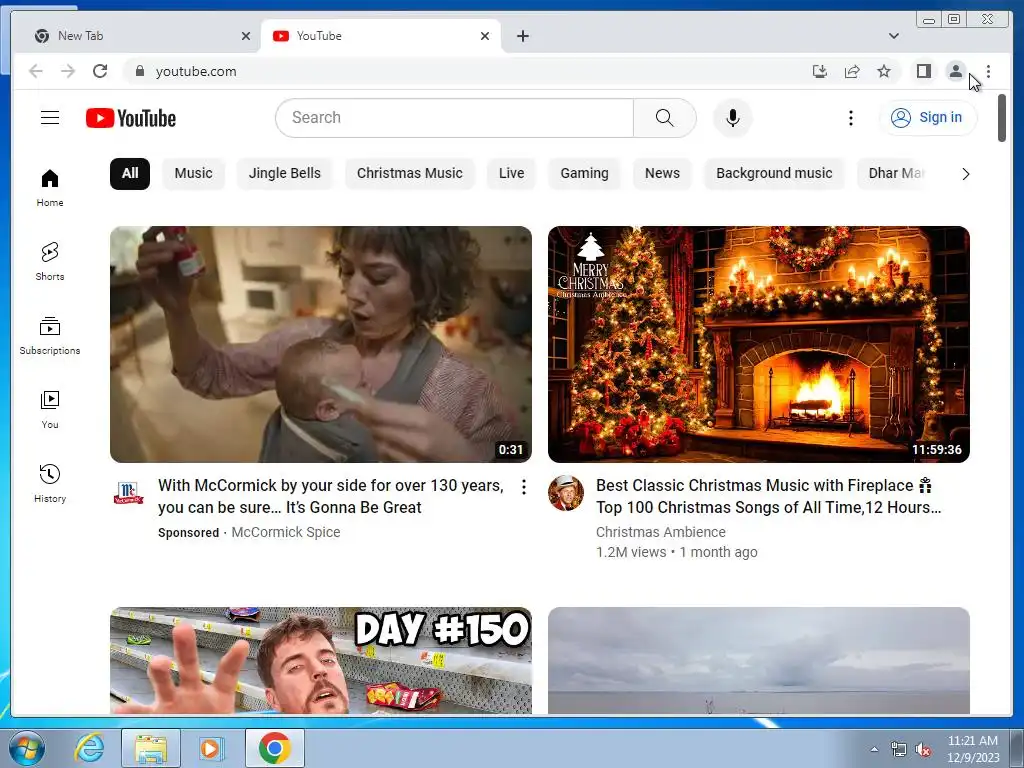The width and height of the screenshot is (1024, 768).
Task: Open the cloudy sky video thumbnail
Action: (759, 660)
